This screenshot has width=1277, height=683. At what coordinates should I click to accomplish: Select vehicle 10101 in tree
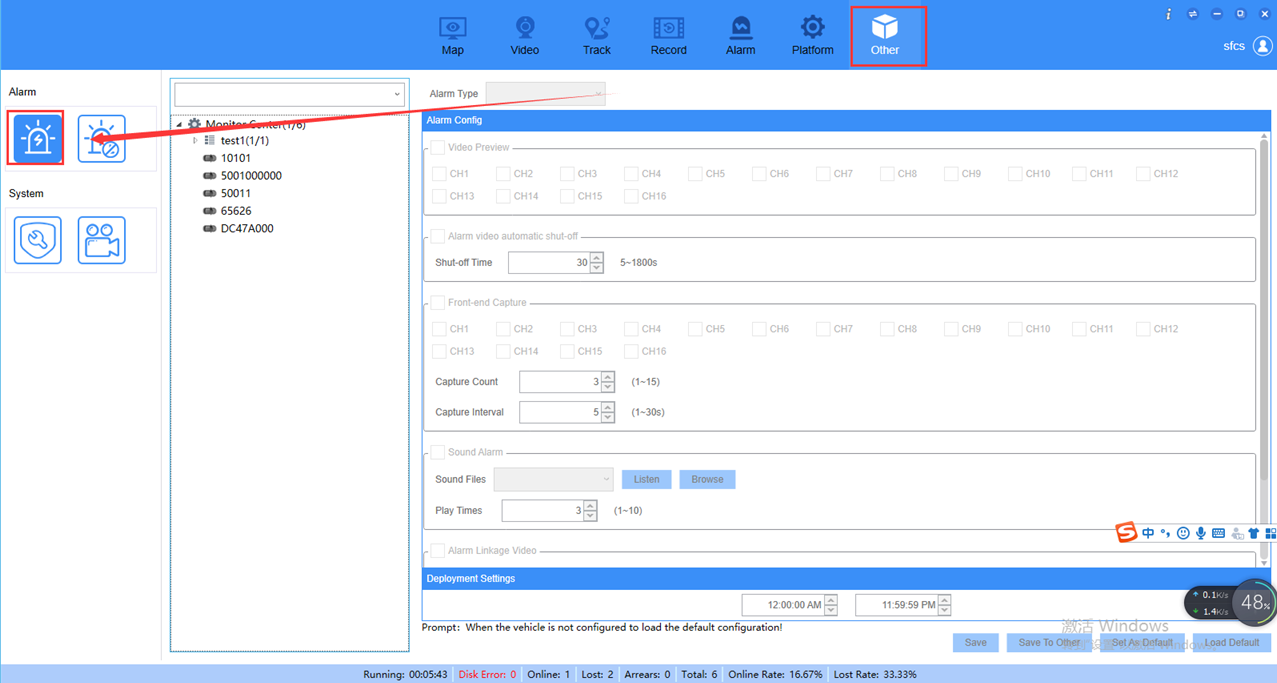tap(236, 158)
